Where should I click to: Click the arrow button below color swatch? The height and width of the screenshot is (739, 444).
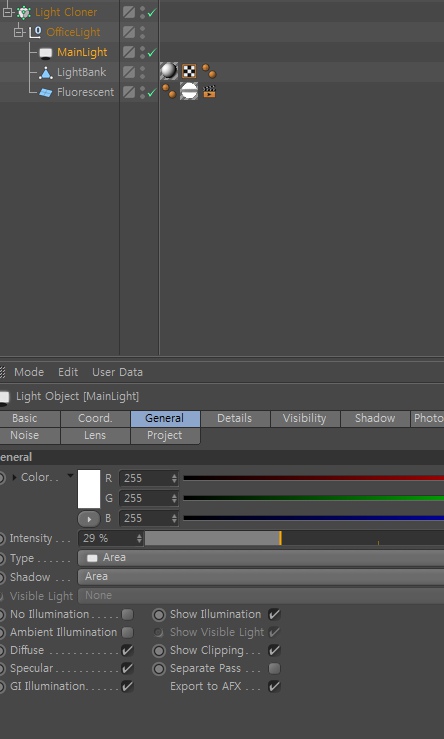click(89, 519)
